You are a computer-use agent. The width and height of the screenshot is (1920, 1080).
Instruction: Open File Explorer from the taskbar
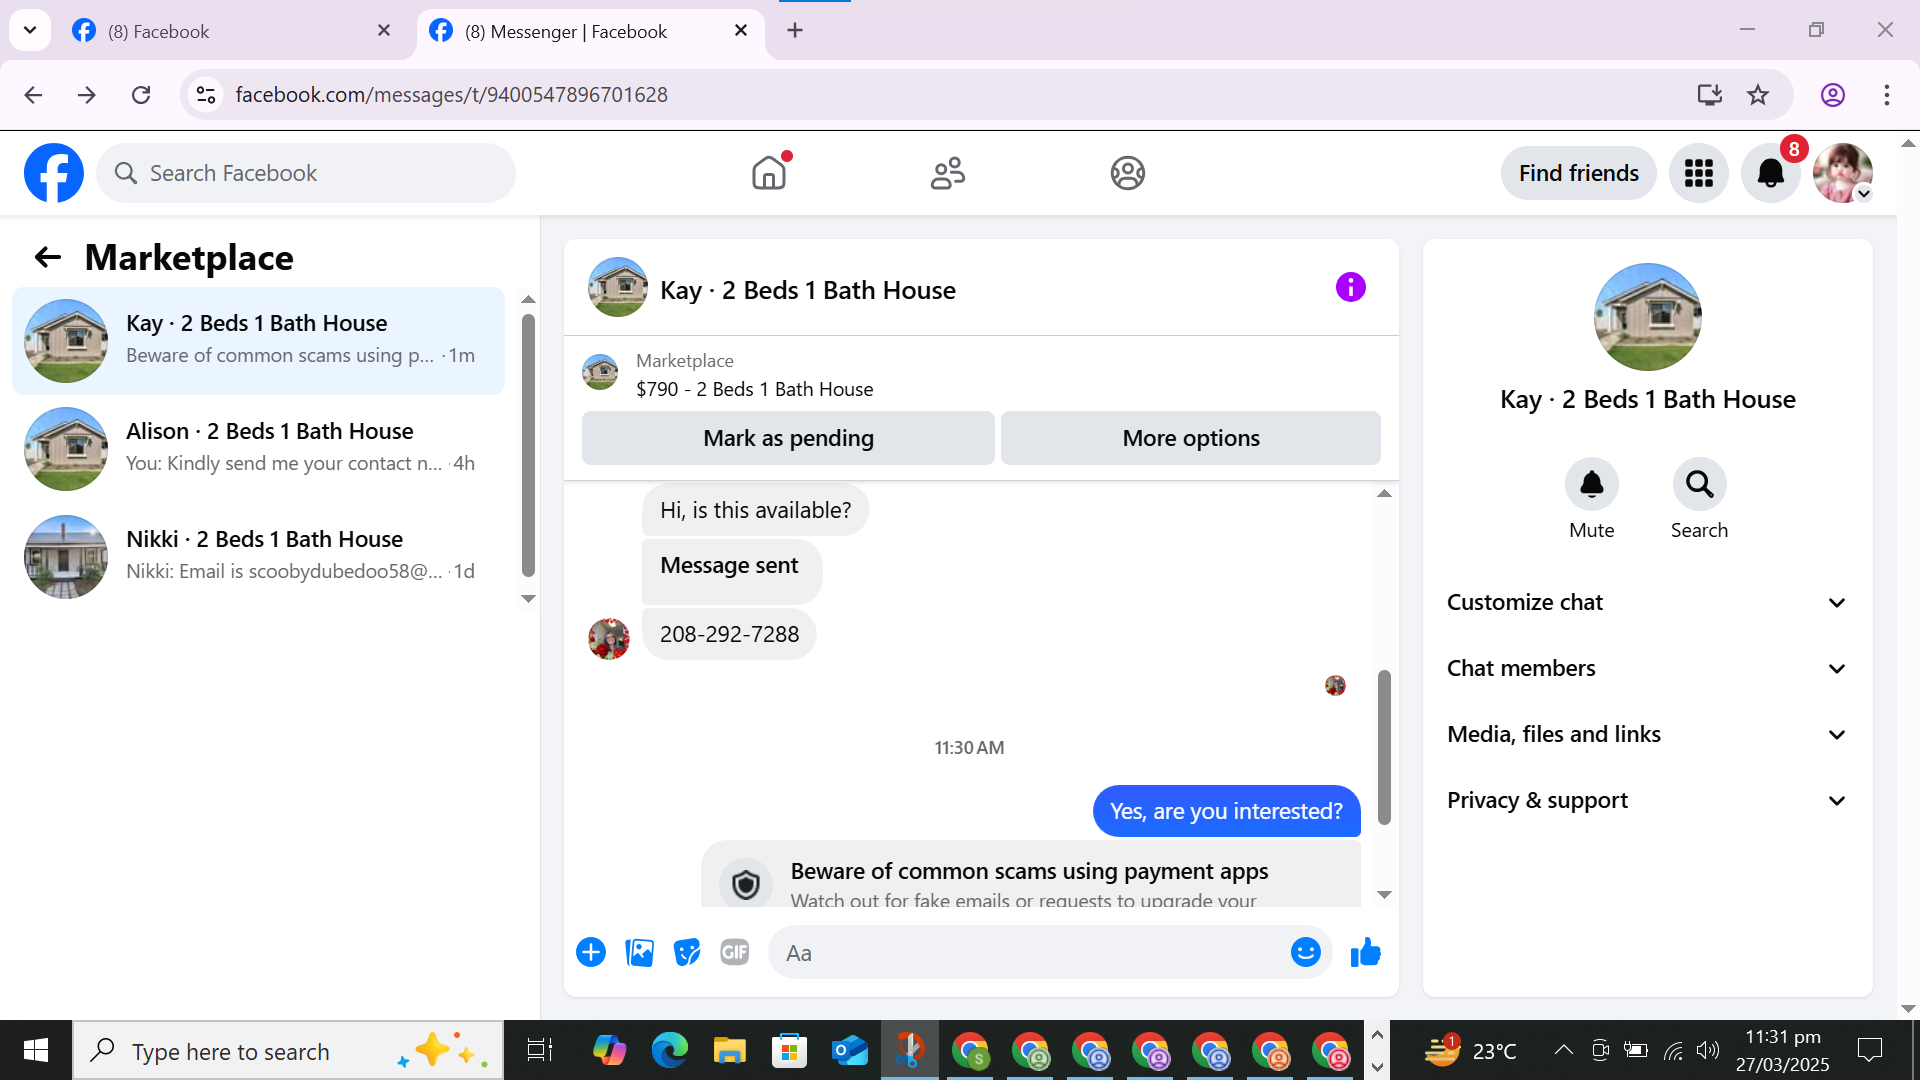click(x=729, y=1050)
